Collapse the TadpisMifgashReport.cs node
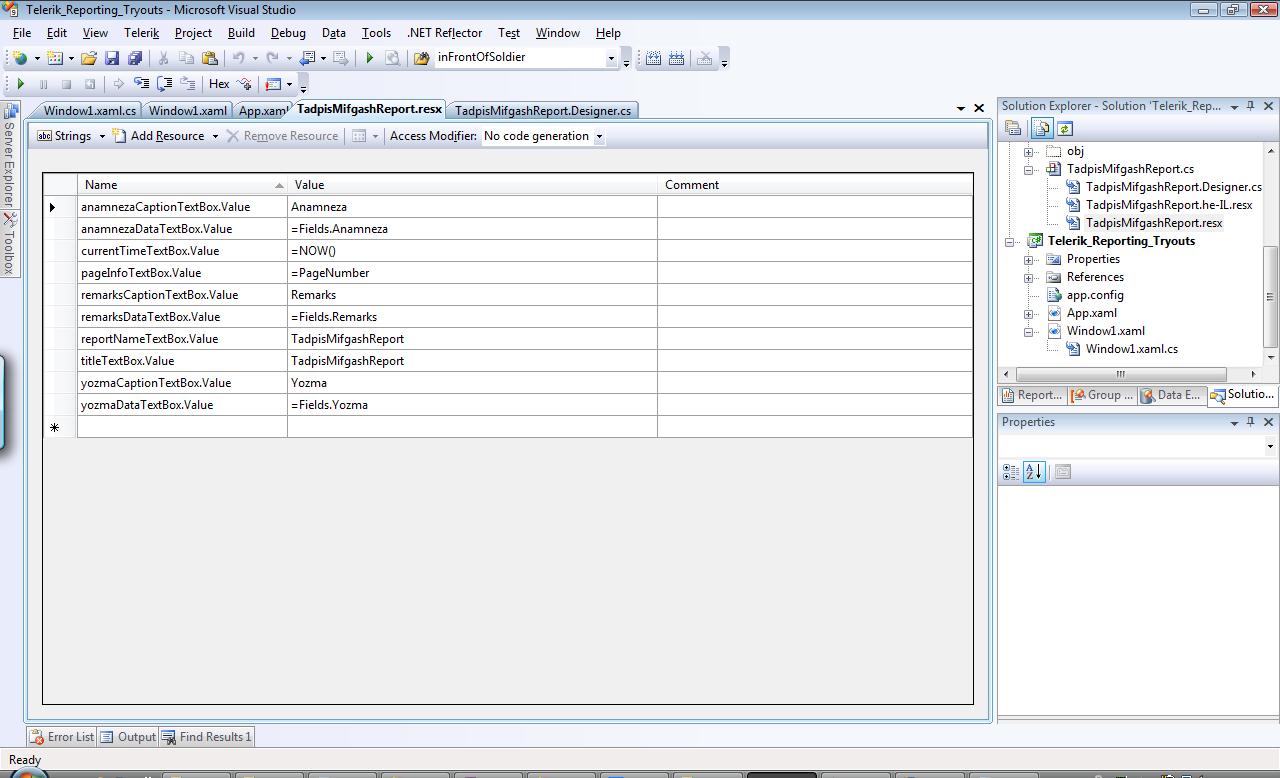The height and width of the screenshot is (778, 1280). [x=1028, y=170]
